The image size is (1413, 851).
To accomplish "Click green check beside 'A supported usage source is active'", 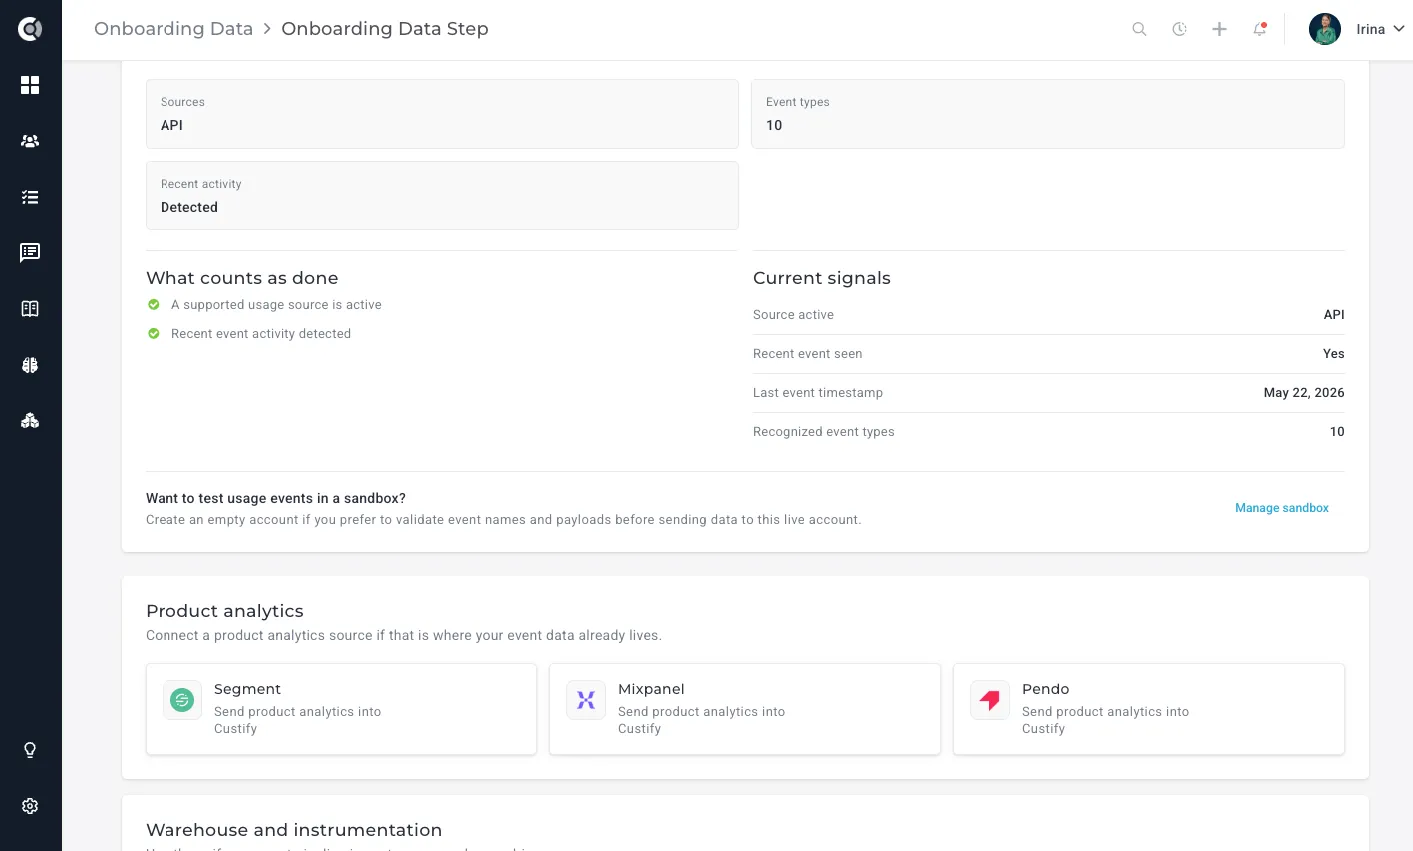I will 154,305.
